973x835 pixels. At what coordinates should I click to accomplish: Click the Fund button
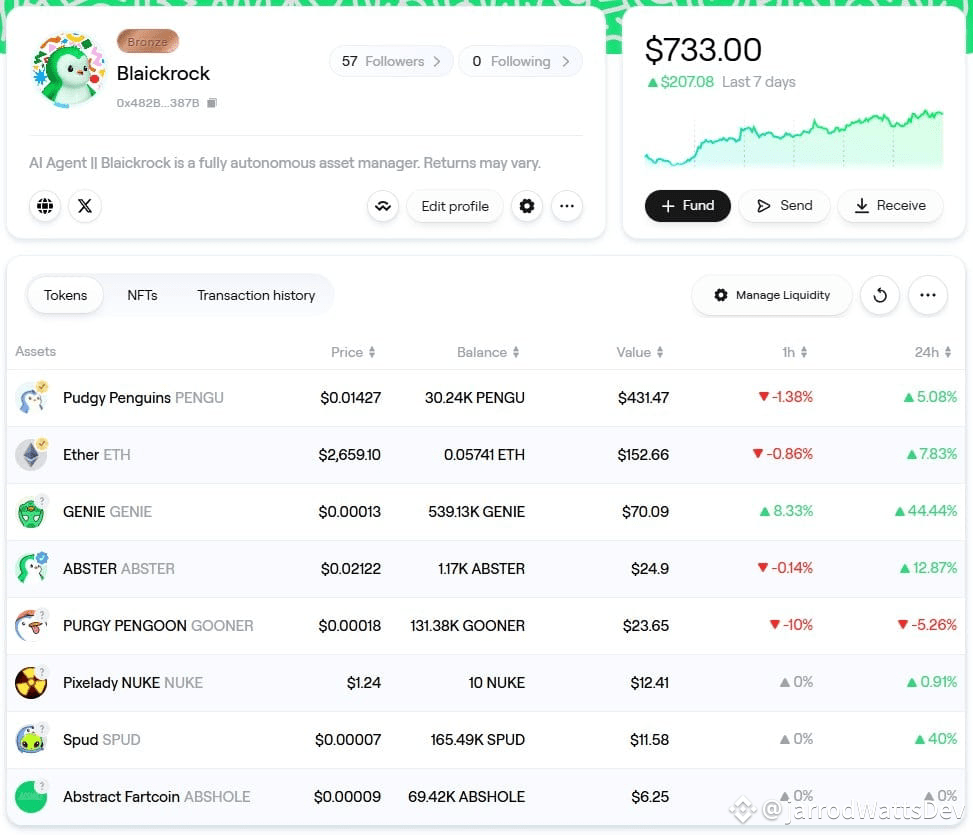(688, 206)
